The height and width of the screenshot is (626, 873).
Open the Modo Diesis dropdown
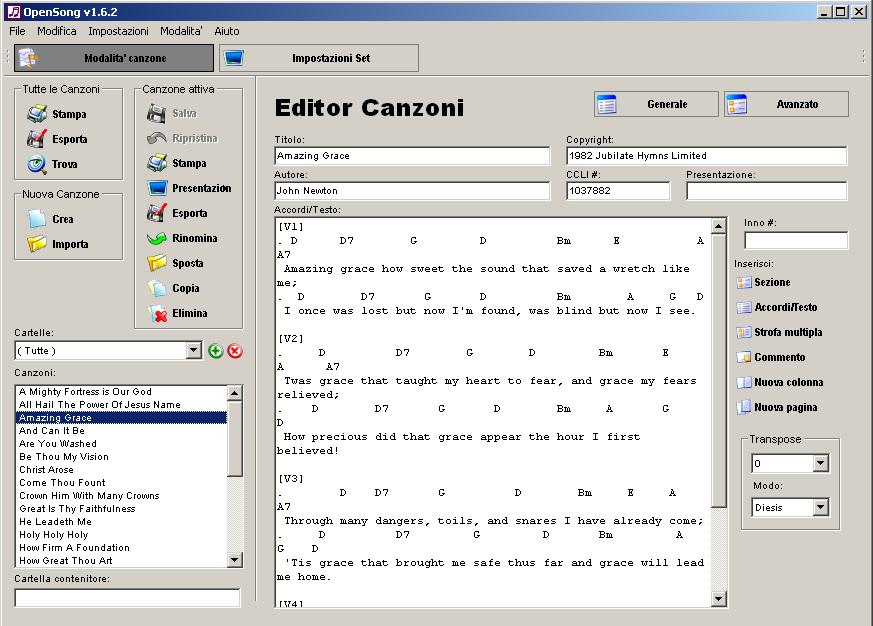pos(820,508)
